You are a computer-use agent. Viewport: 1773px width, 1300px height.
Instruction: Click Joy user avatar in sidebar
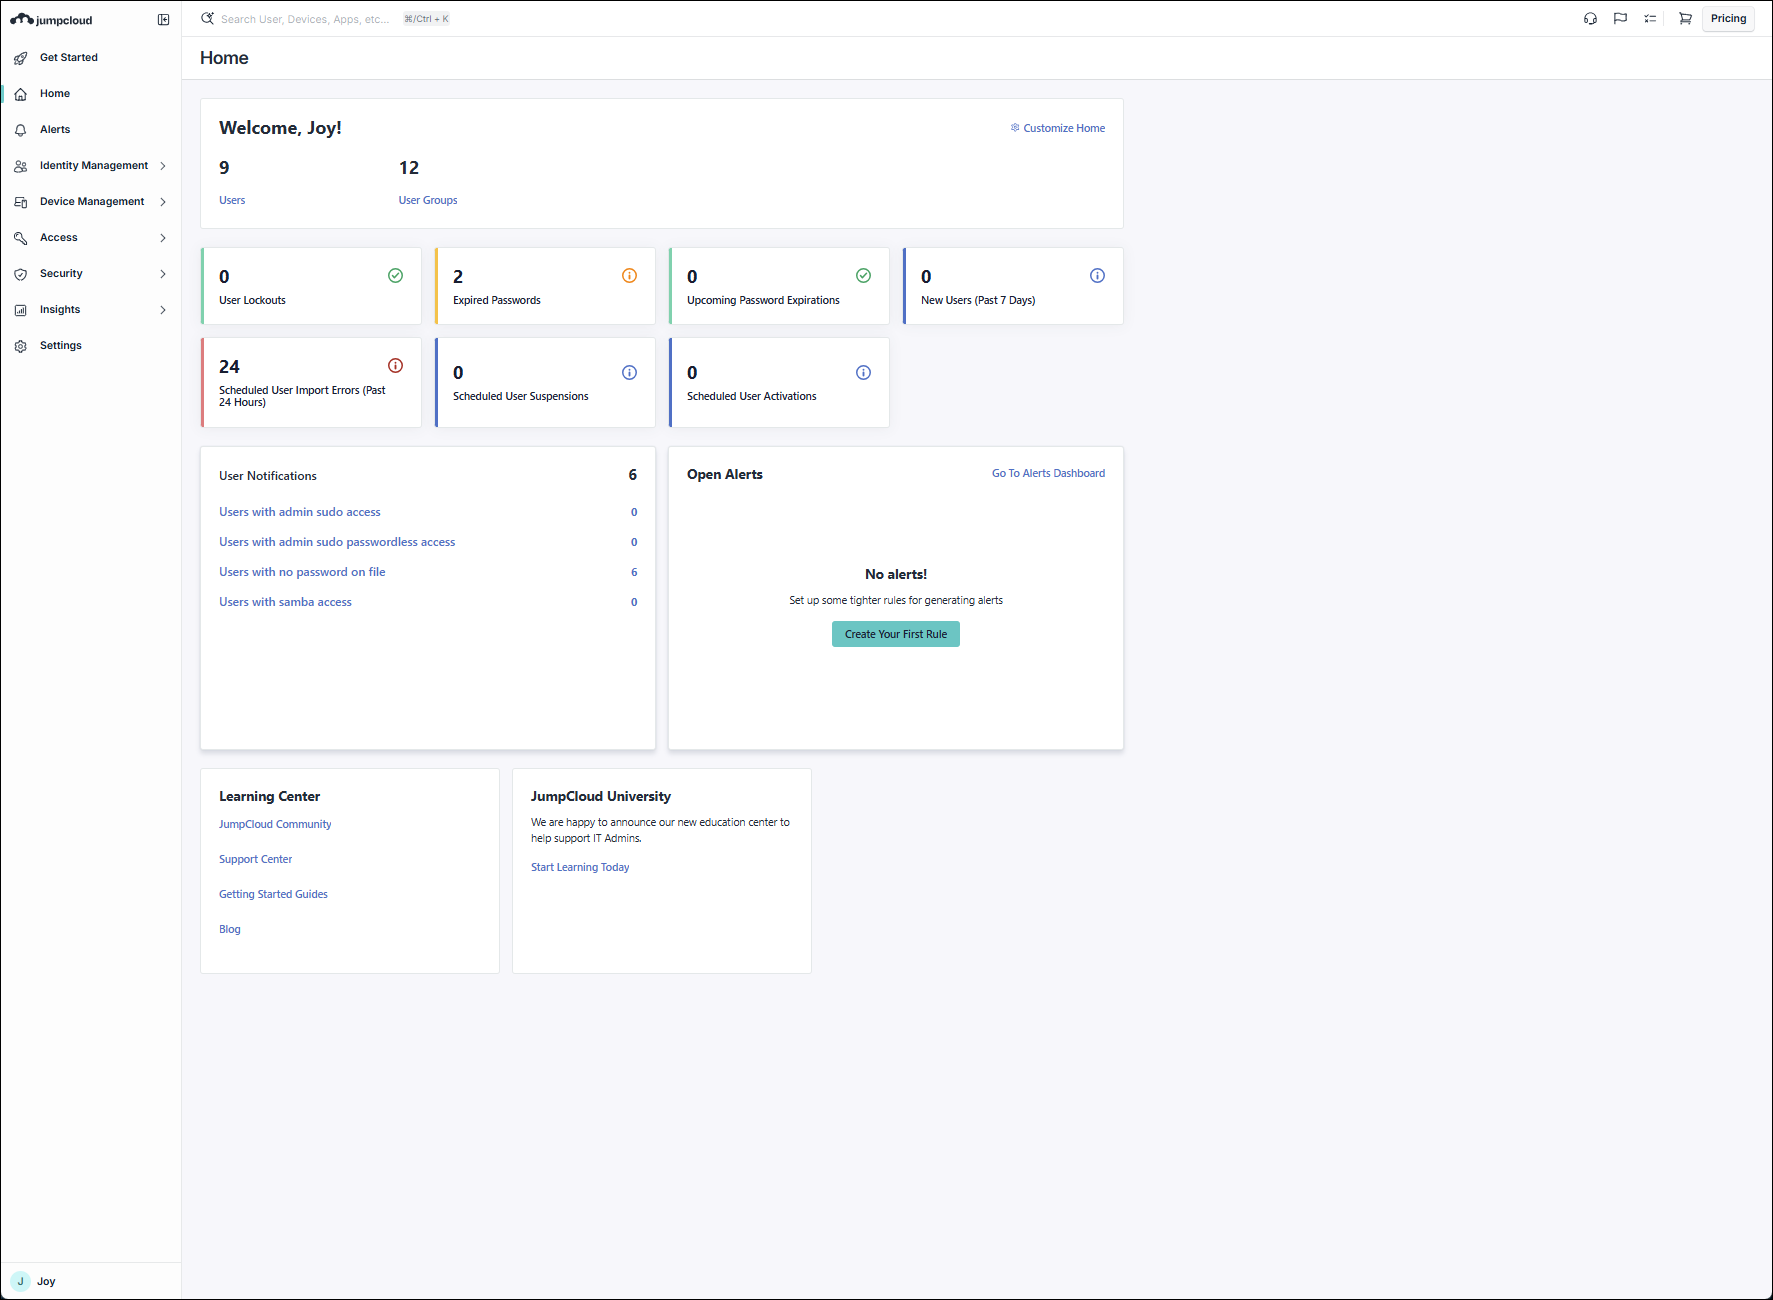pyautogui.click(x=20, y=1281)
